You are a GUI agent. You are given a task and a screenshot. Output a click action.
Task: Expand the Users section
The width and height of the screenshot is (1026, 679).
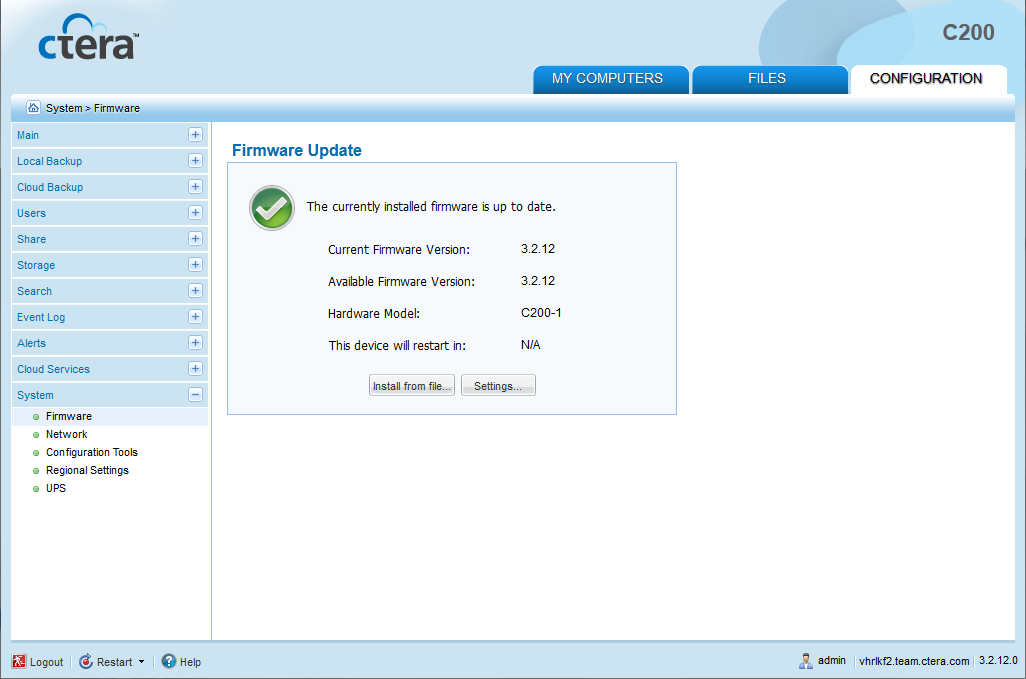[x=195, y=213]
